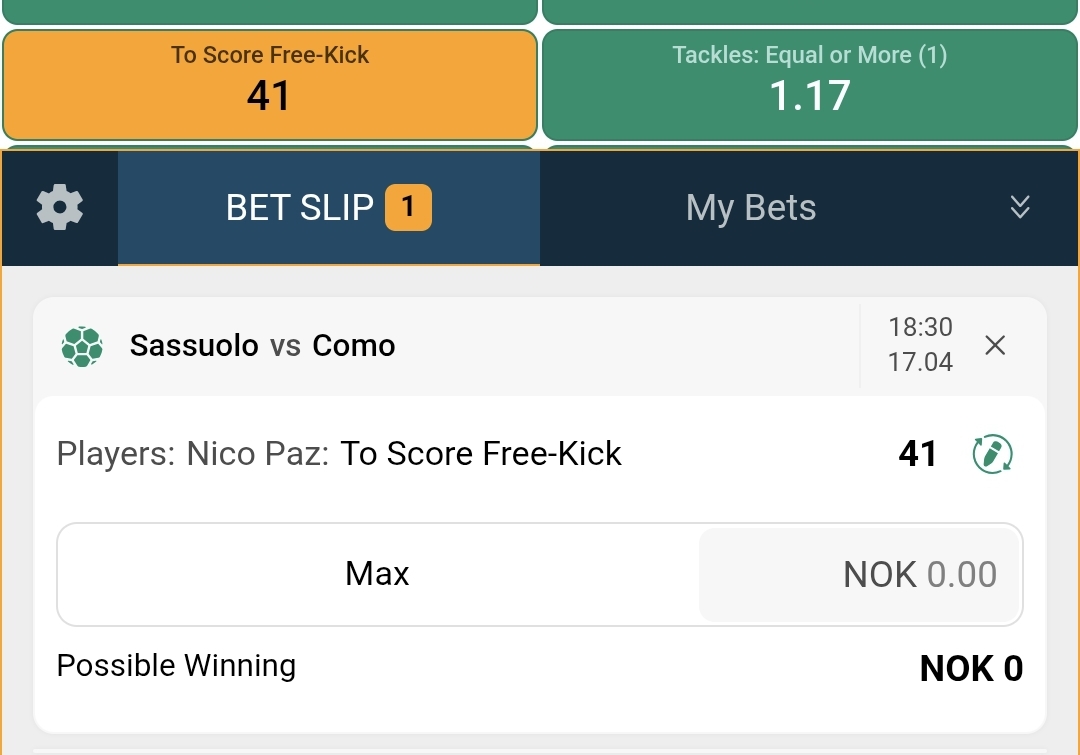
Task: Remove Sassuolo vs Como bet
Action: coord(995,346)
